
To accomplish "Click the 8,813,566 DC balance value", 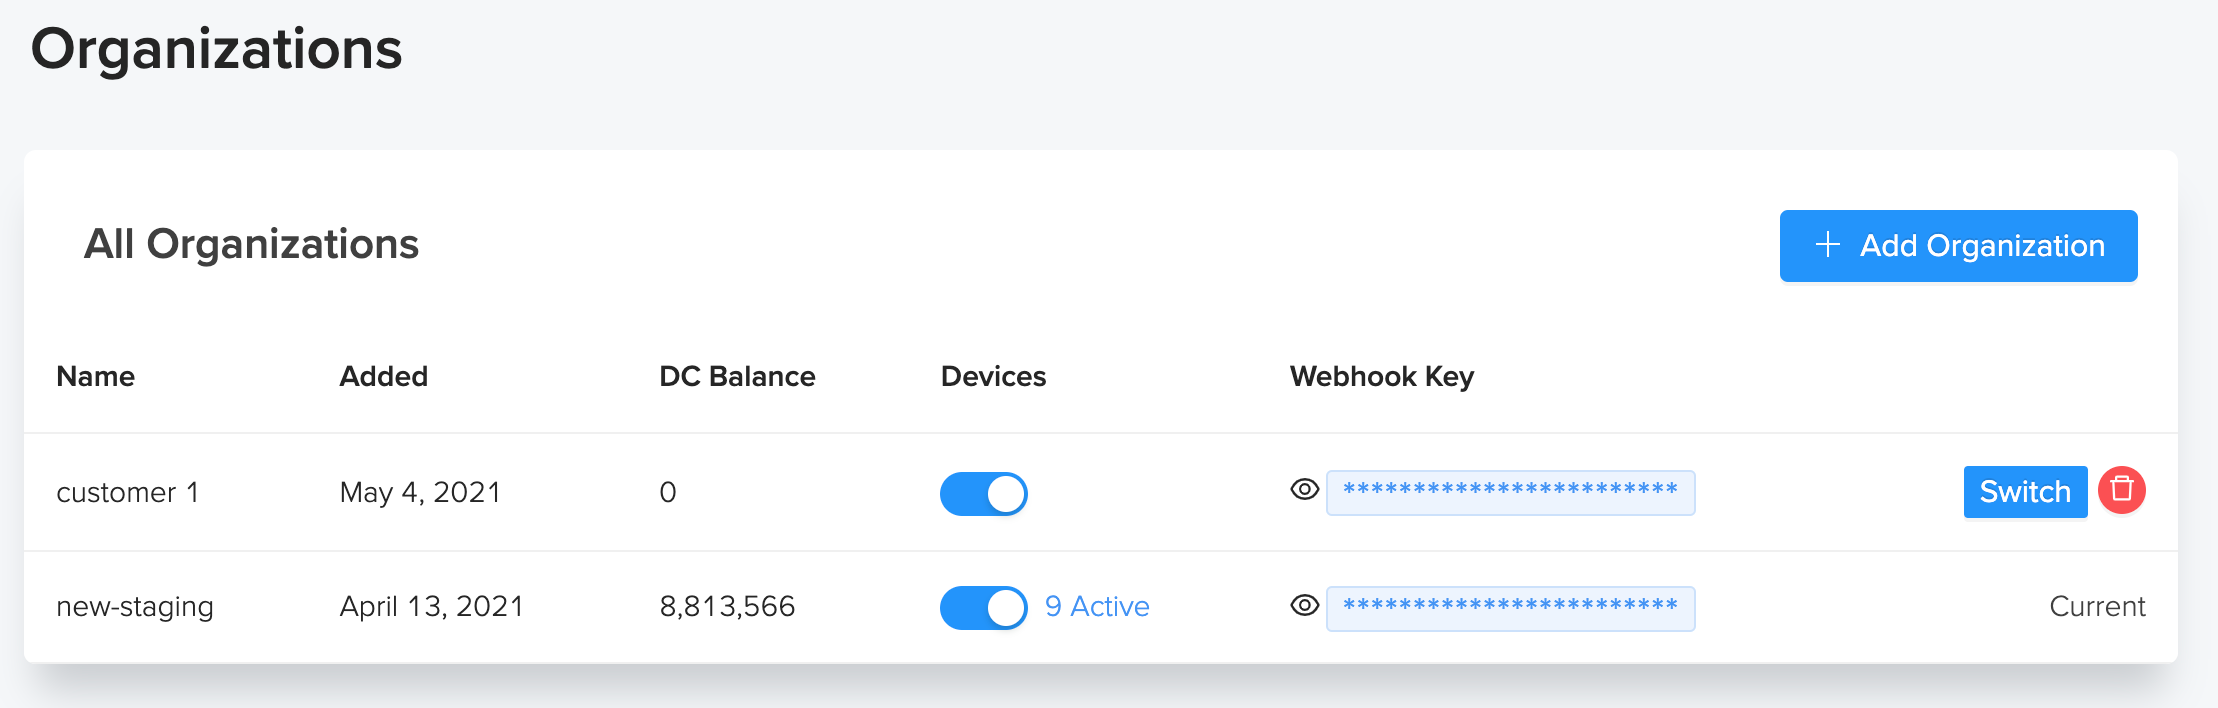I will click(727, 607).
